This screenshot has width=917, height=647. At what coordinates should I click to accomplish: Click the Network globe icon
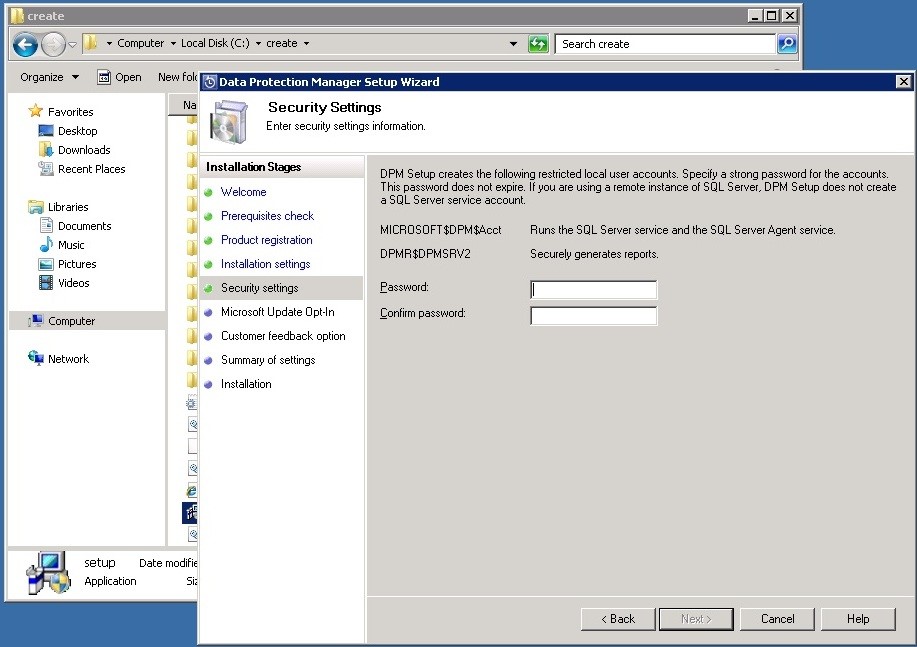pyautogui.click(x=36, y=357)
